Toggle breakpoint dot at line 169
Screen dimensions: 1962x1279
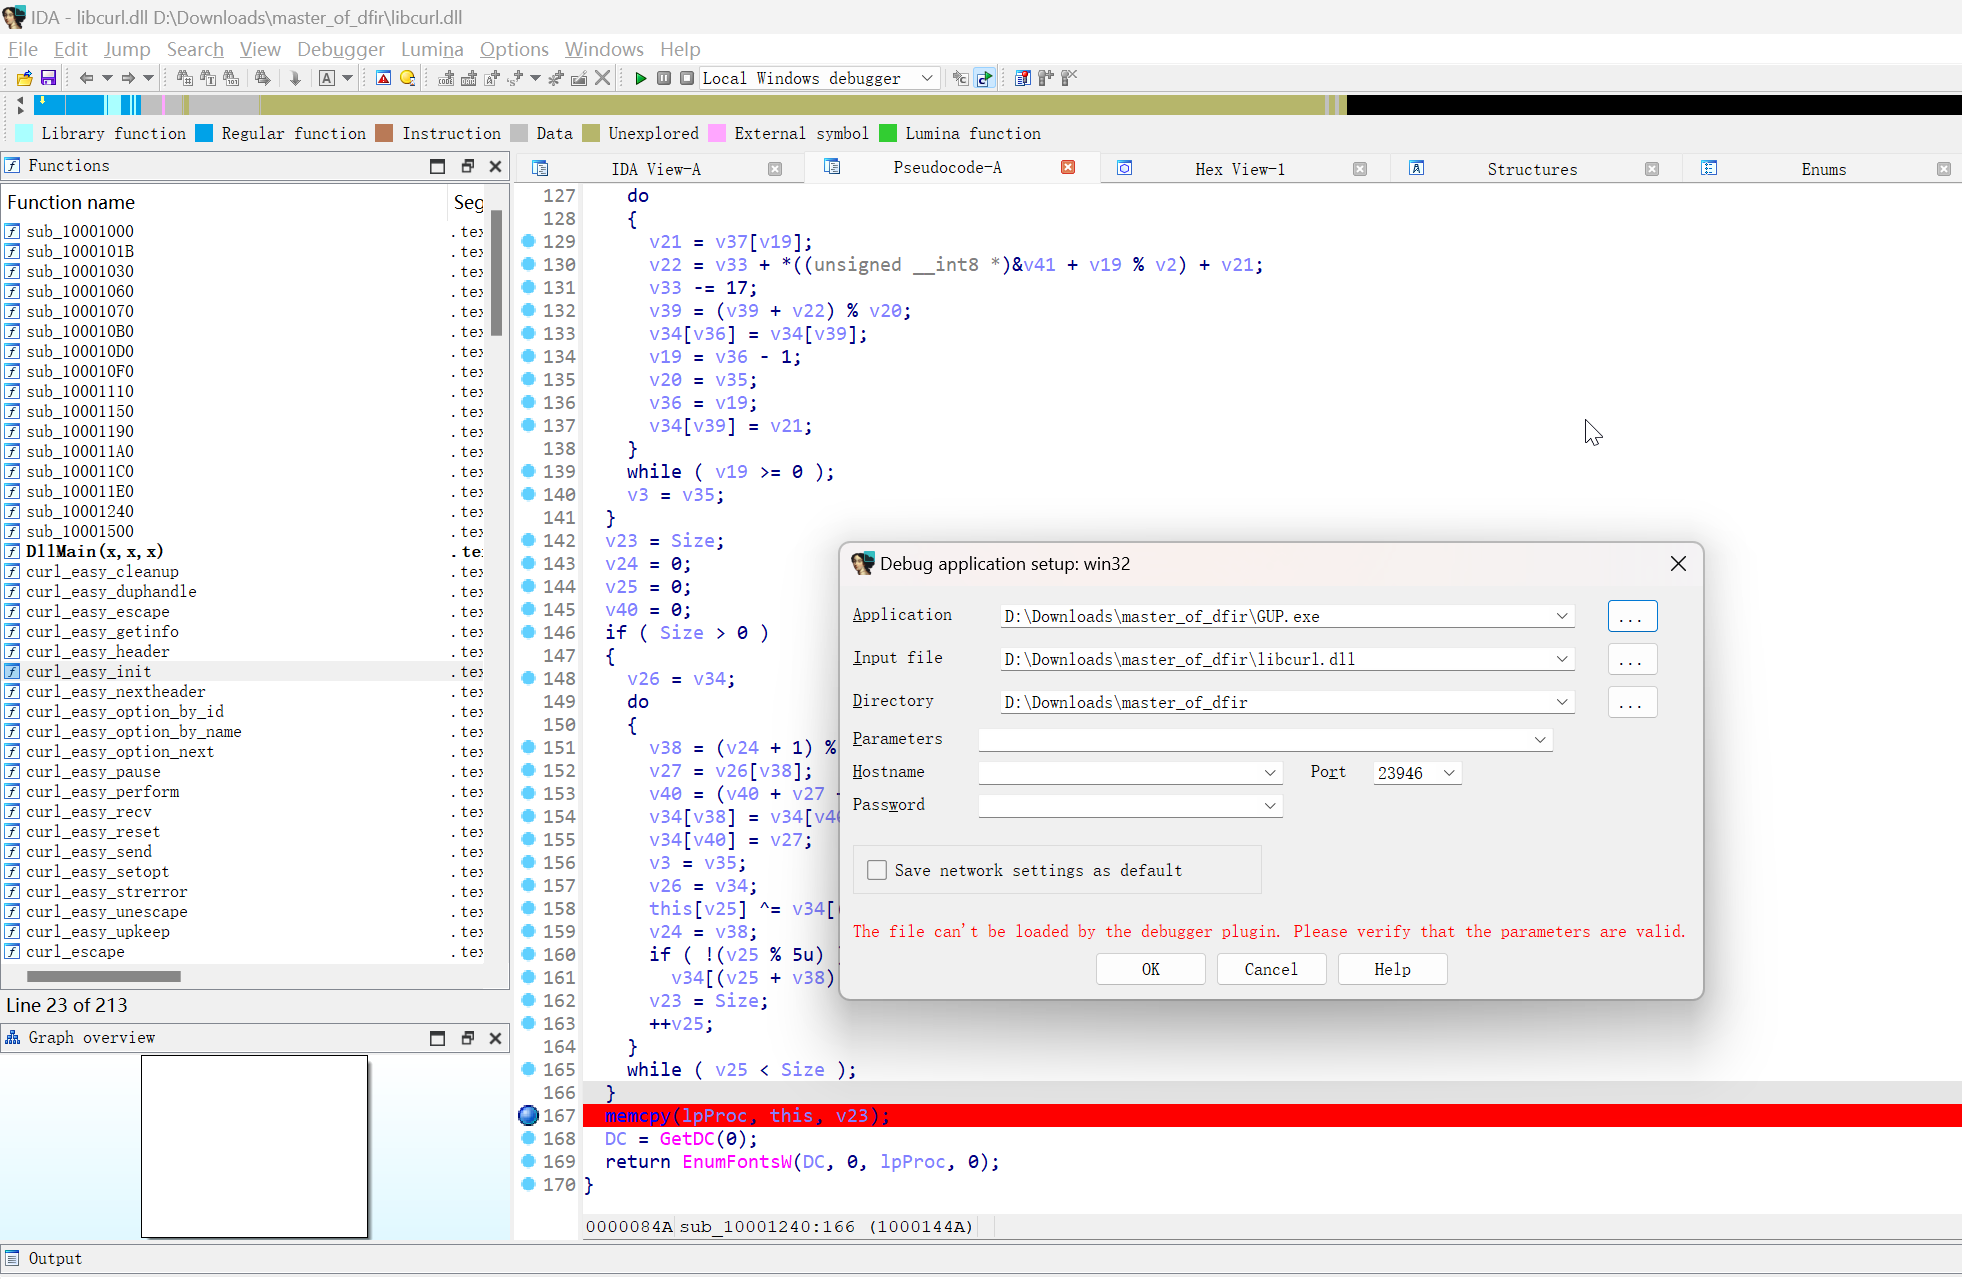529,1161
